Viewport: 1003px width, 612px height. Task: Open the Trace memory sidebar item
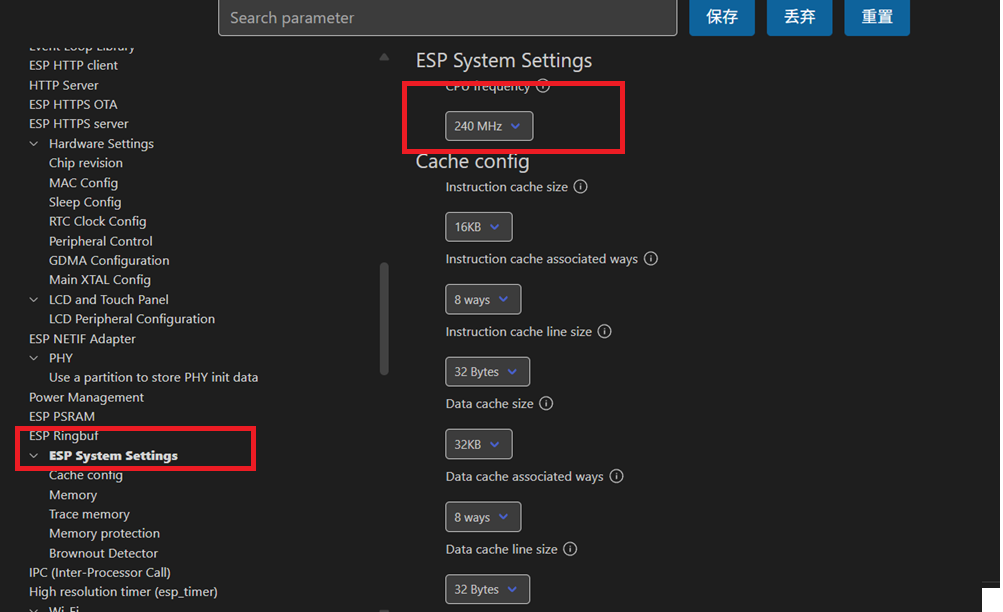[x=89, y=514]
